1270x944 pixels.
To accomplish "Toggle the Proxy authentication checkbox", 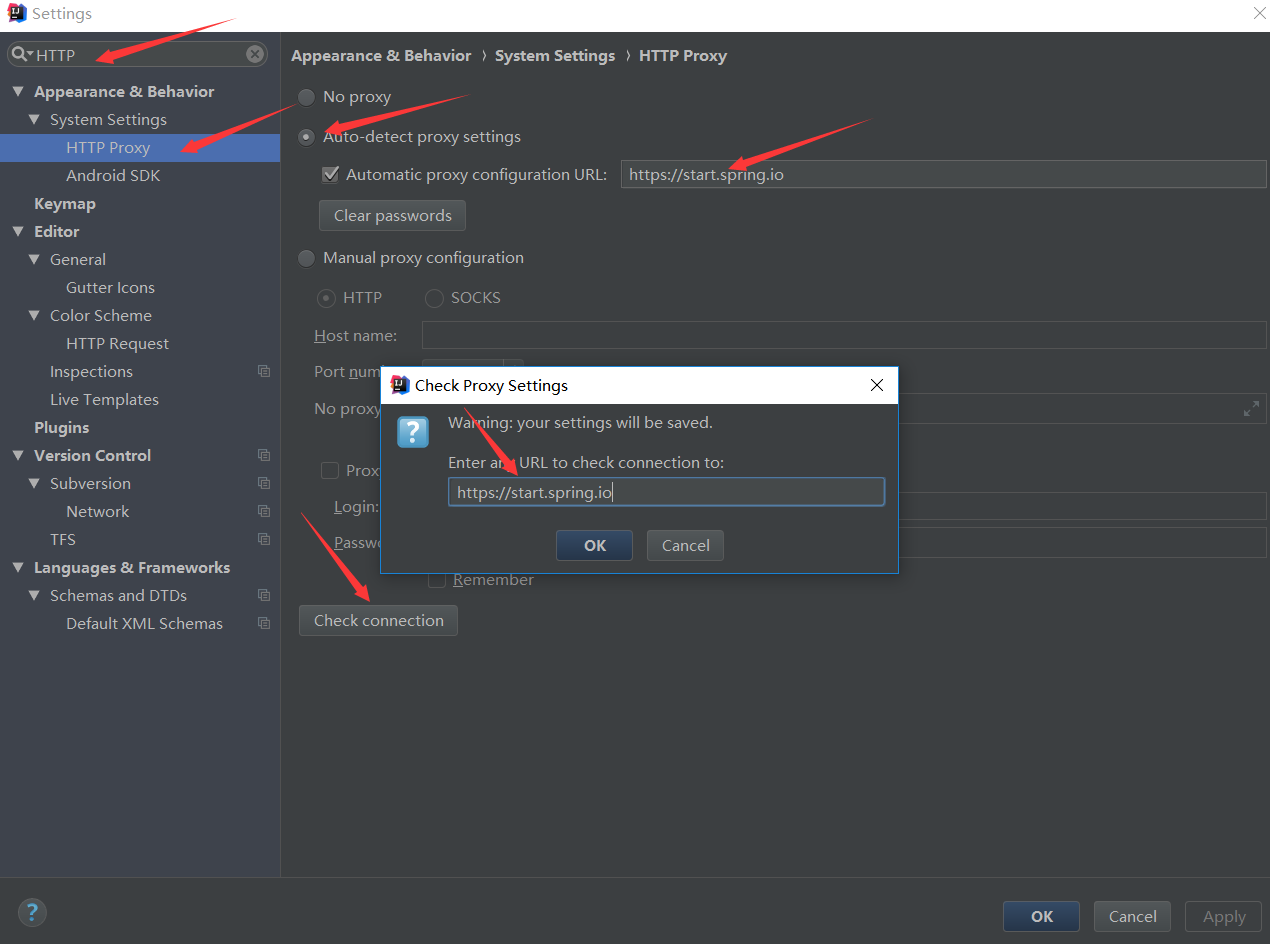I will point(330,470).
